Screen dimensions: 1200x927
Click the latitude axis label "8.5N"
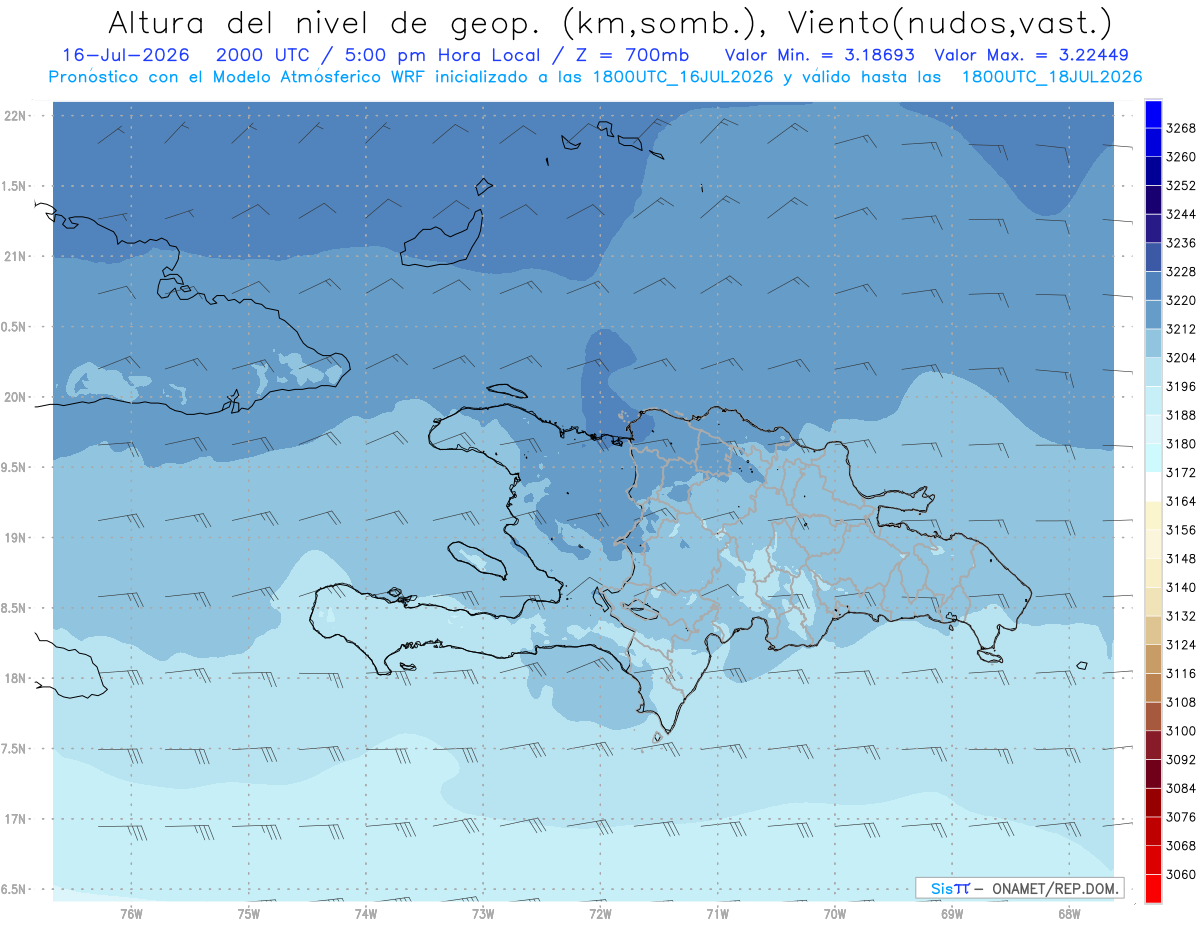[15, 608]
